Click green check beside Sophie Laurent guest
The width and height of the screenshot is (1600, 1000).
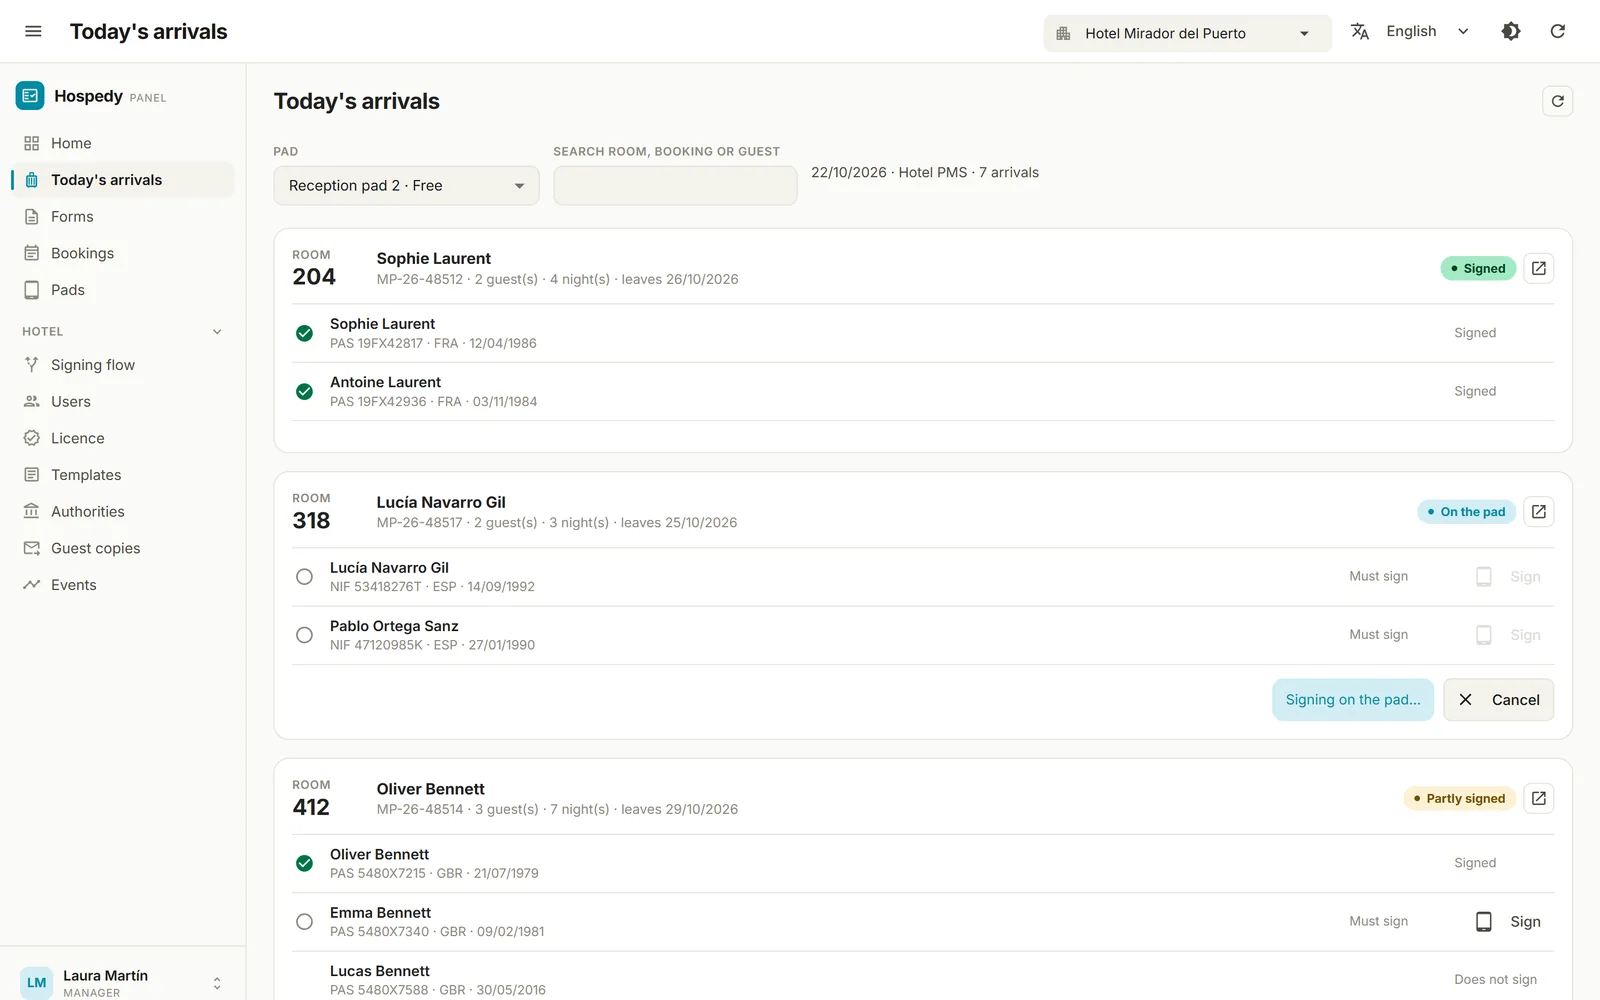pos(304,333)
